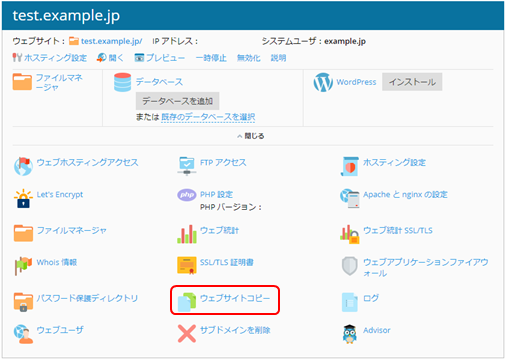This screenshot has width=506, height=360.
Task: Open ウェブアプリケーションファイアウォール link
Action: 426,268
